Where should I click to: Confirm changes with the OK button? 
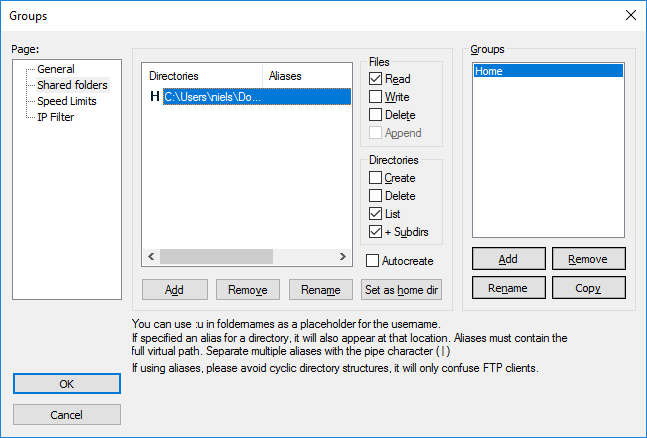[x=67, y=384]
